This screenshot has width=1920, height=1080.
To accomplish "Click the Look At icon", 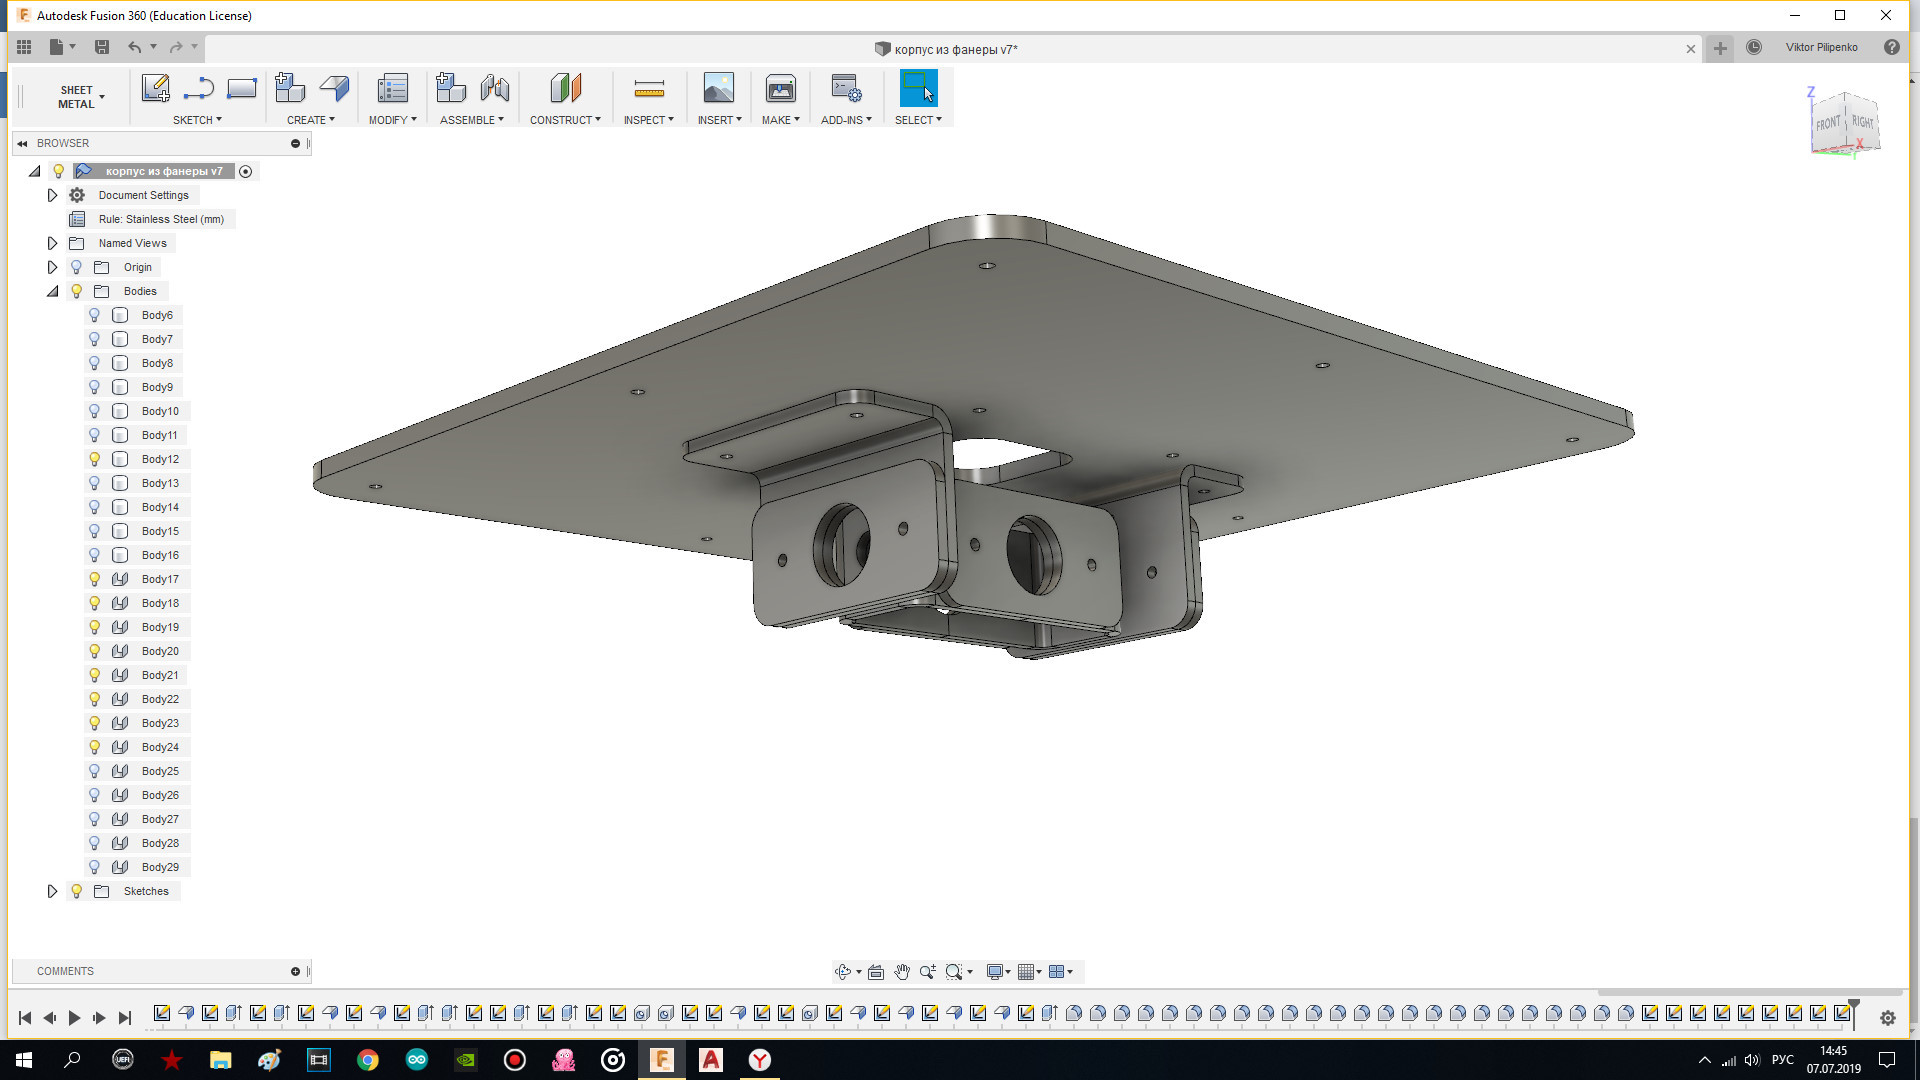I will click(x=876, y=972).
